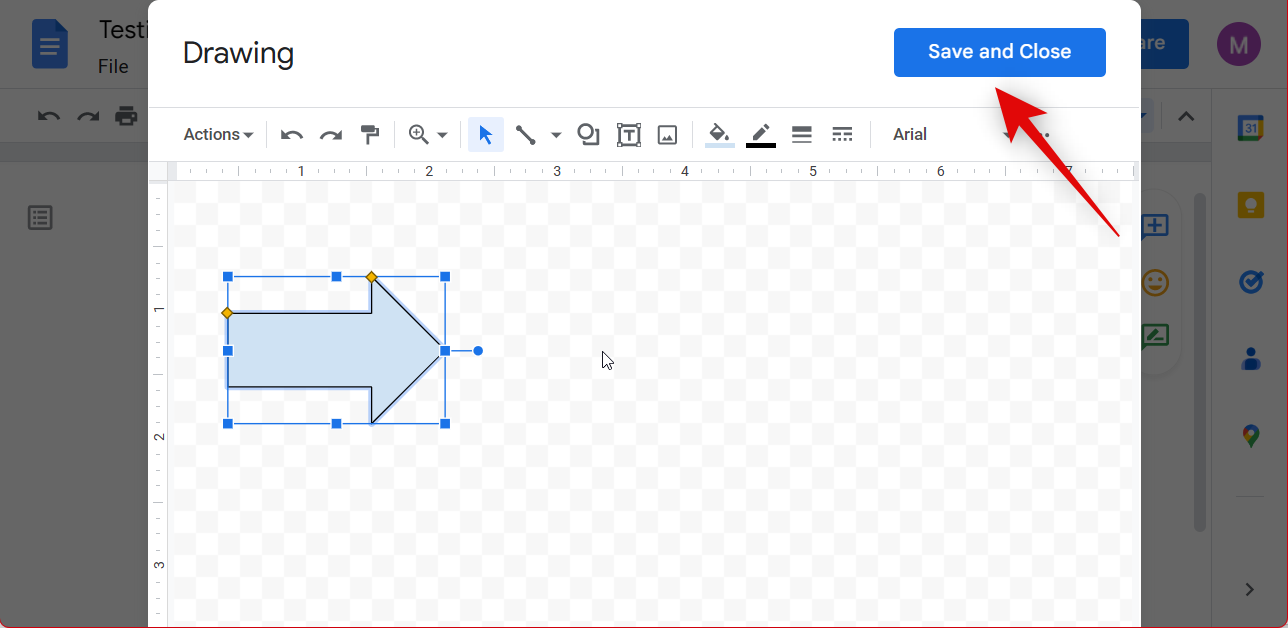
Task: Click the Print icon in the Docs toolbar
Action: tap(126, 116)
